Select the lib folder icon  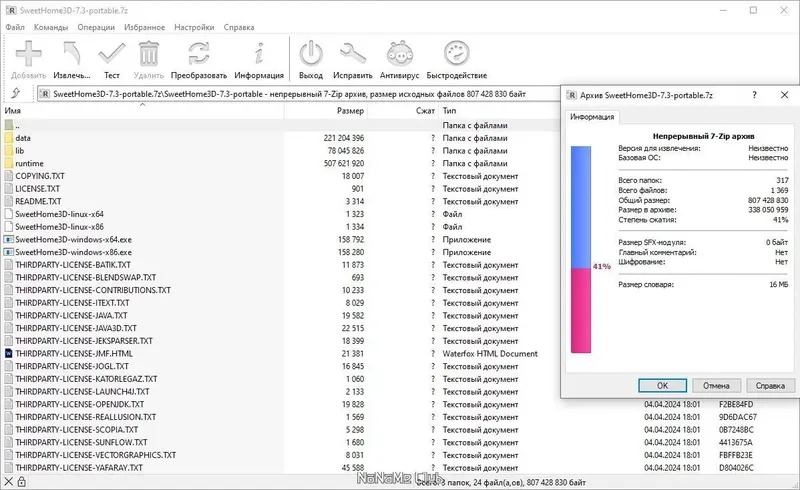pos(9,151)
